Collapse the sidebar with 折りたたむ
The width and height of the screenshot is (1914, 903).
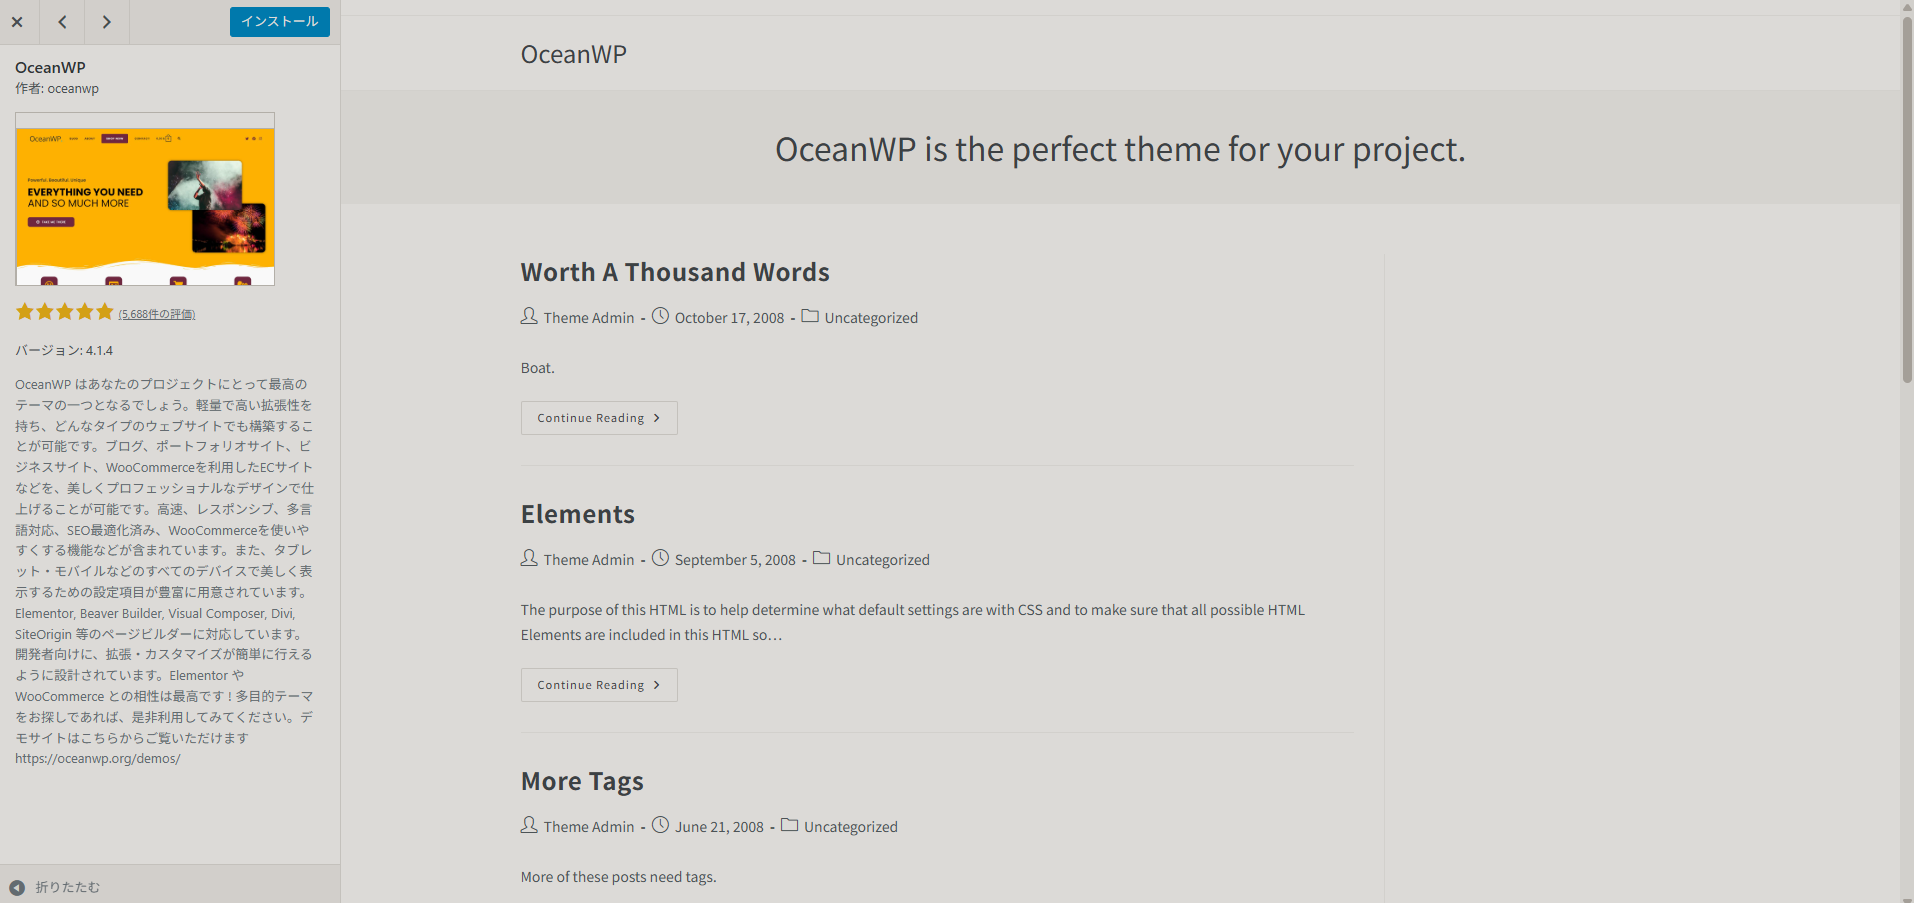tap(56, 887)
